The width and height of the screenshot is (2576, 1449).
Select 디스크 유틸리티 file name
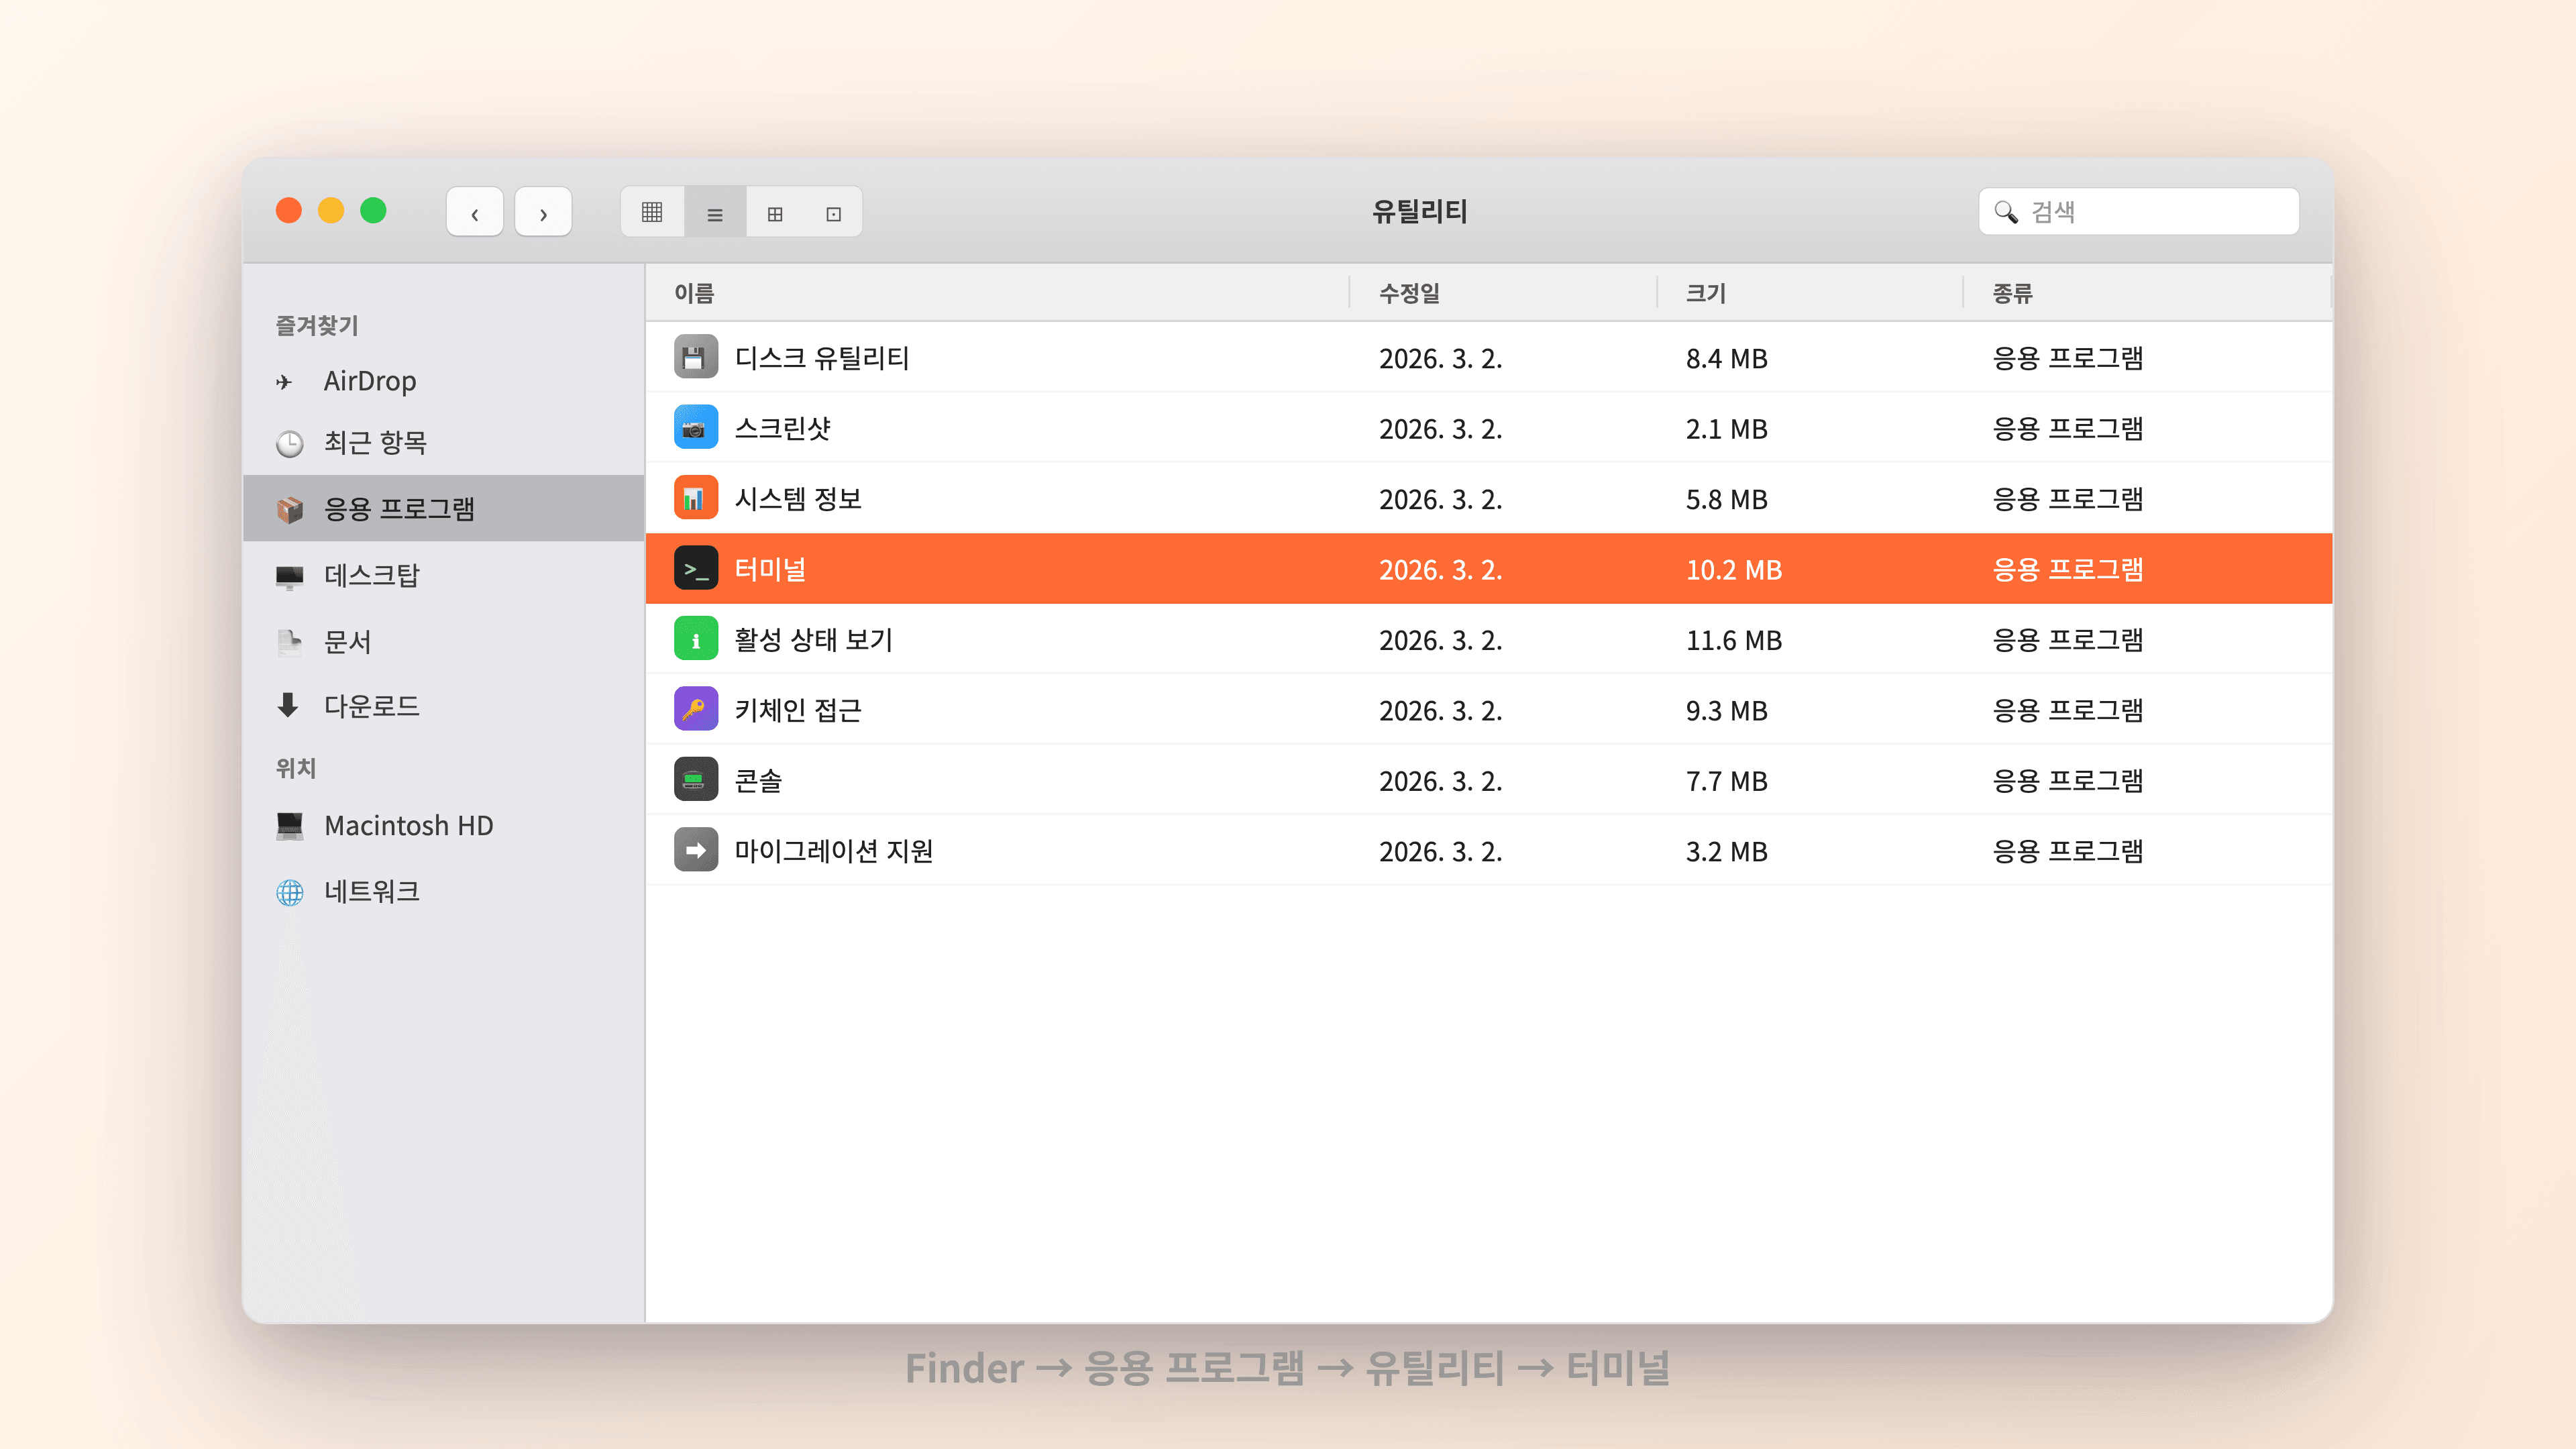pos(821,358)
